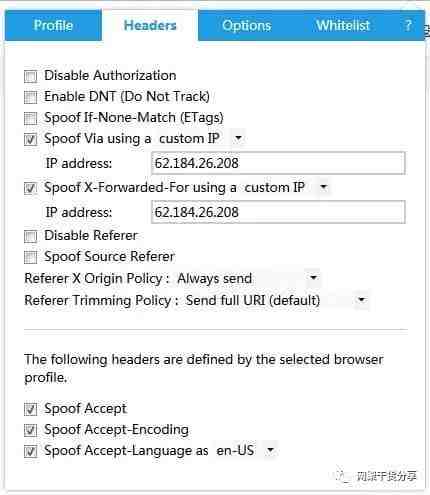430x495 pixels.
Task: Click the Spoof Via IP address field
Action: tap(278, 163)
